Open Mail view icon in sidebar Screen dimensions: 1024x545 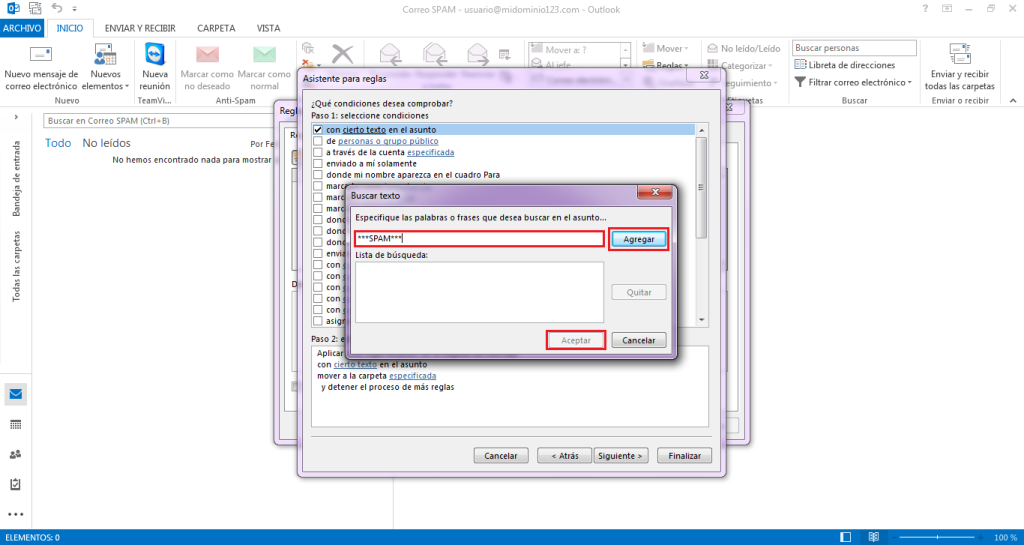pos(16,394)
